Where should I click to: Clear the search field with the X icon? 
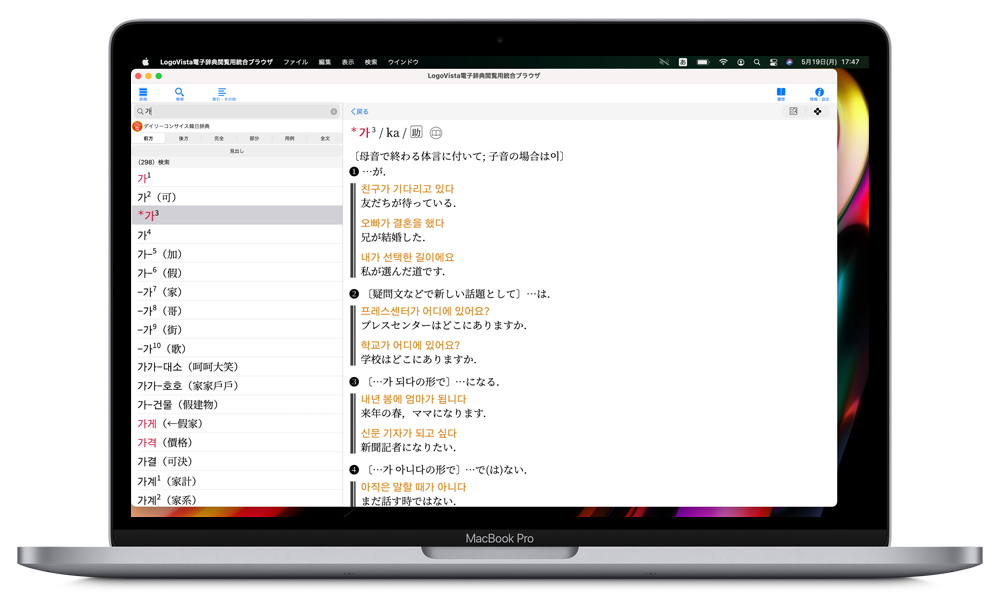pos(334,112)
